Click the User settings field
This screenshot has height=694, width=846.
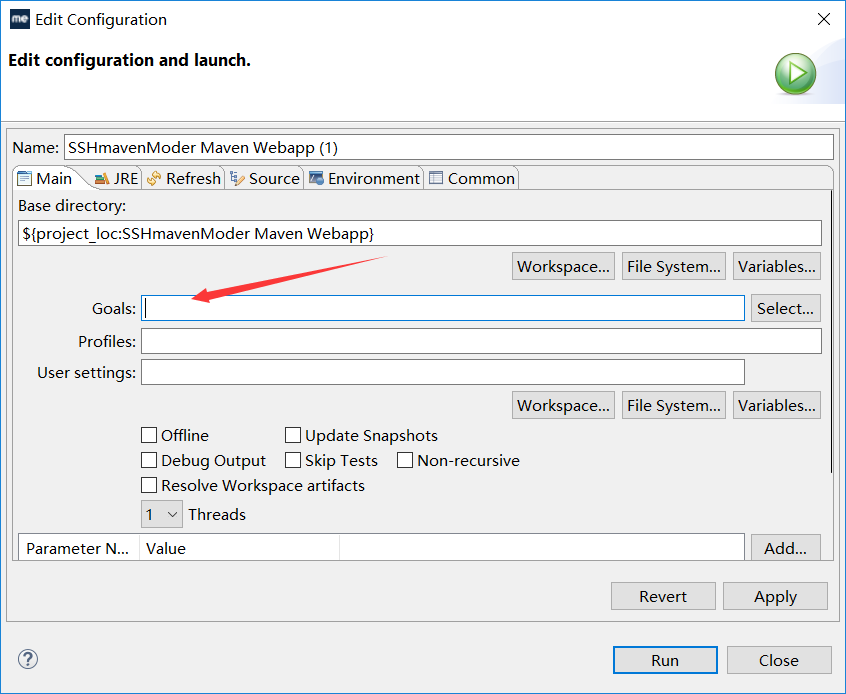(443, 372)
